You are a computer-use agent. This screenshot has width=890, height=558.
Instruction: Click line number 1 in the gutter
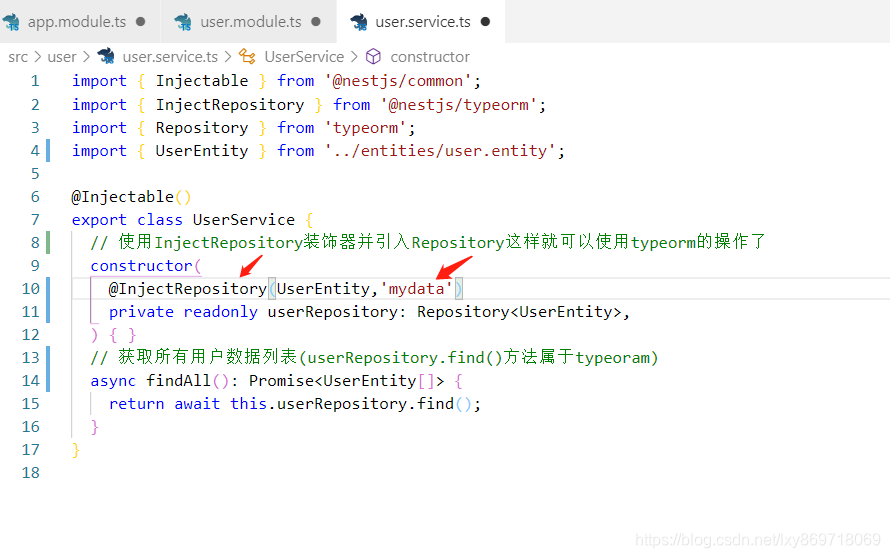point(35,81)
